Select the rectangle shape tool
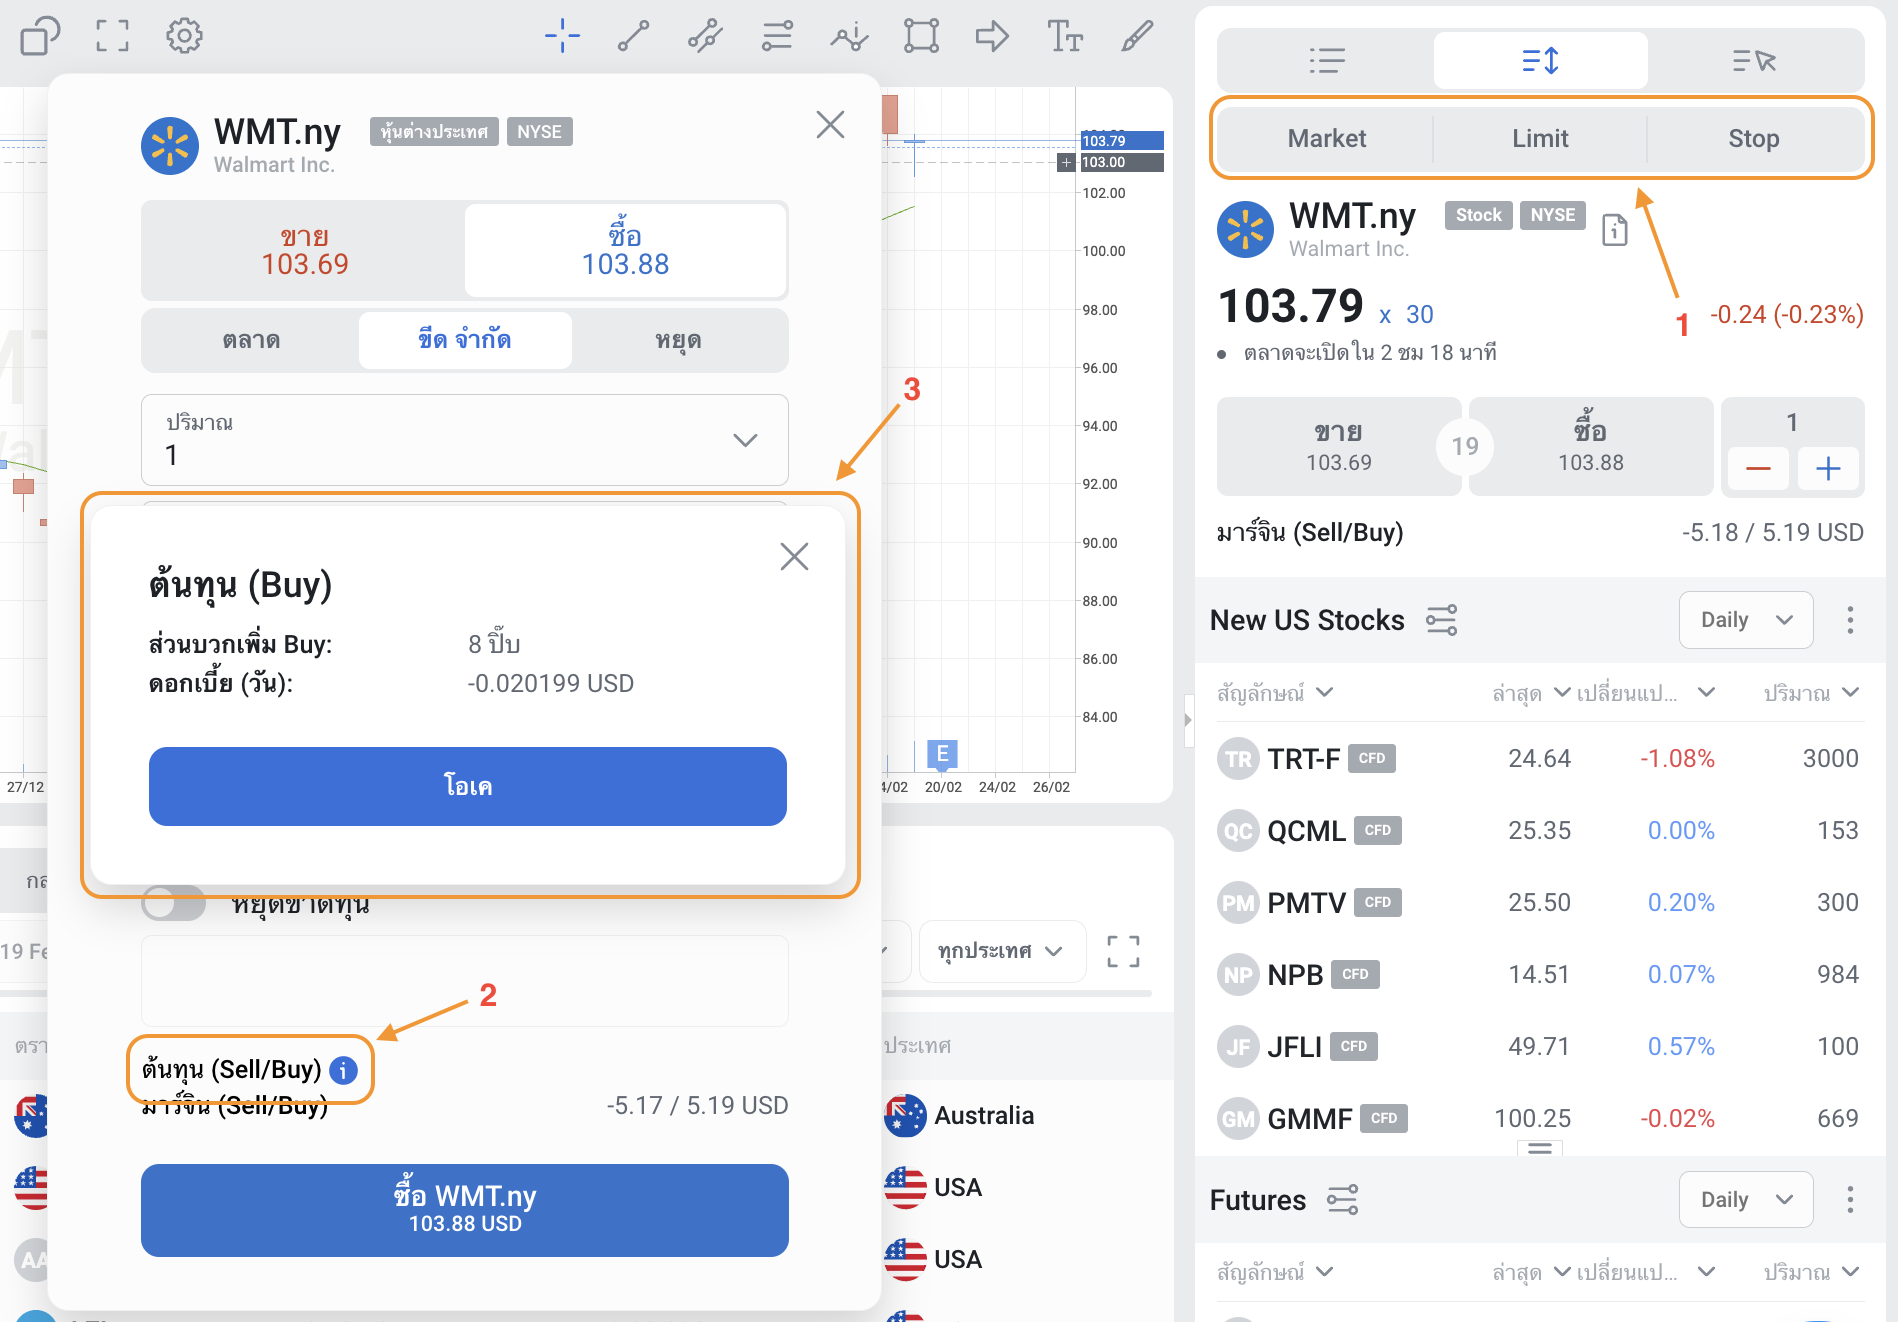Viewport: 1898px width, 1322px height. point(921,37)
